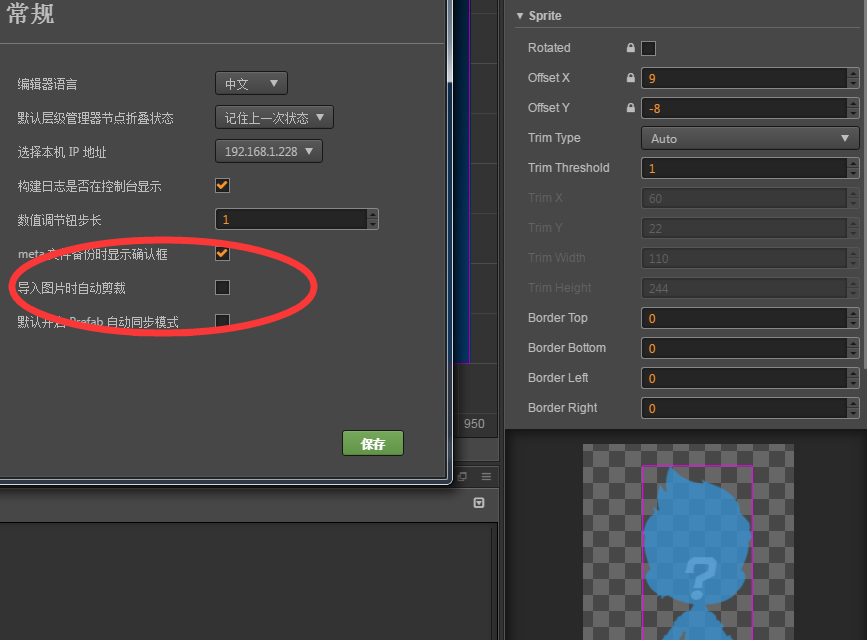The height and width of the screenshot is (640, 867).
Task: Click the panel popout icon below preferences dialog
Action: tap(462, 476)
